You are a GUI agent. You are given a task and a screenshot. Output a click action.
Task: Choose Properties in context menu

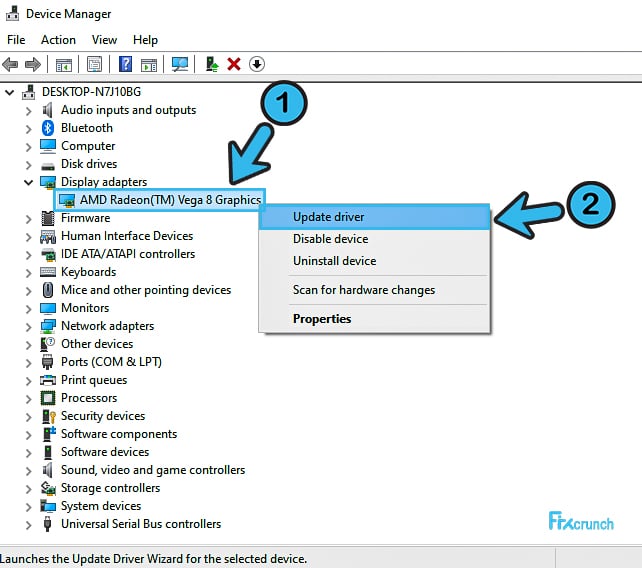click(x=374, y=319)
